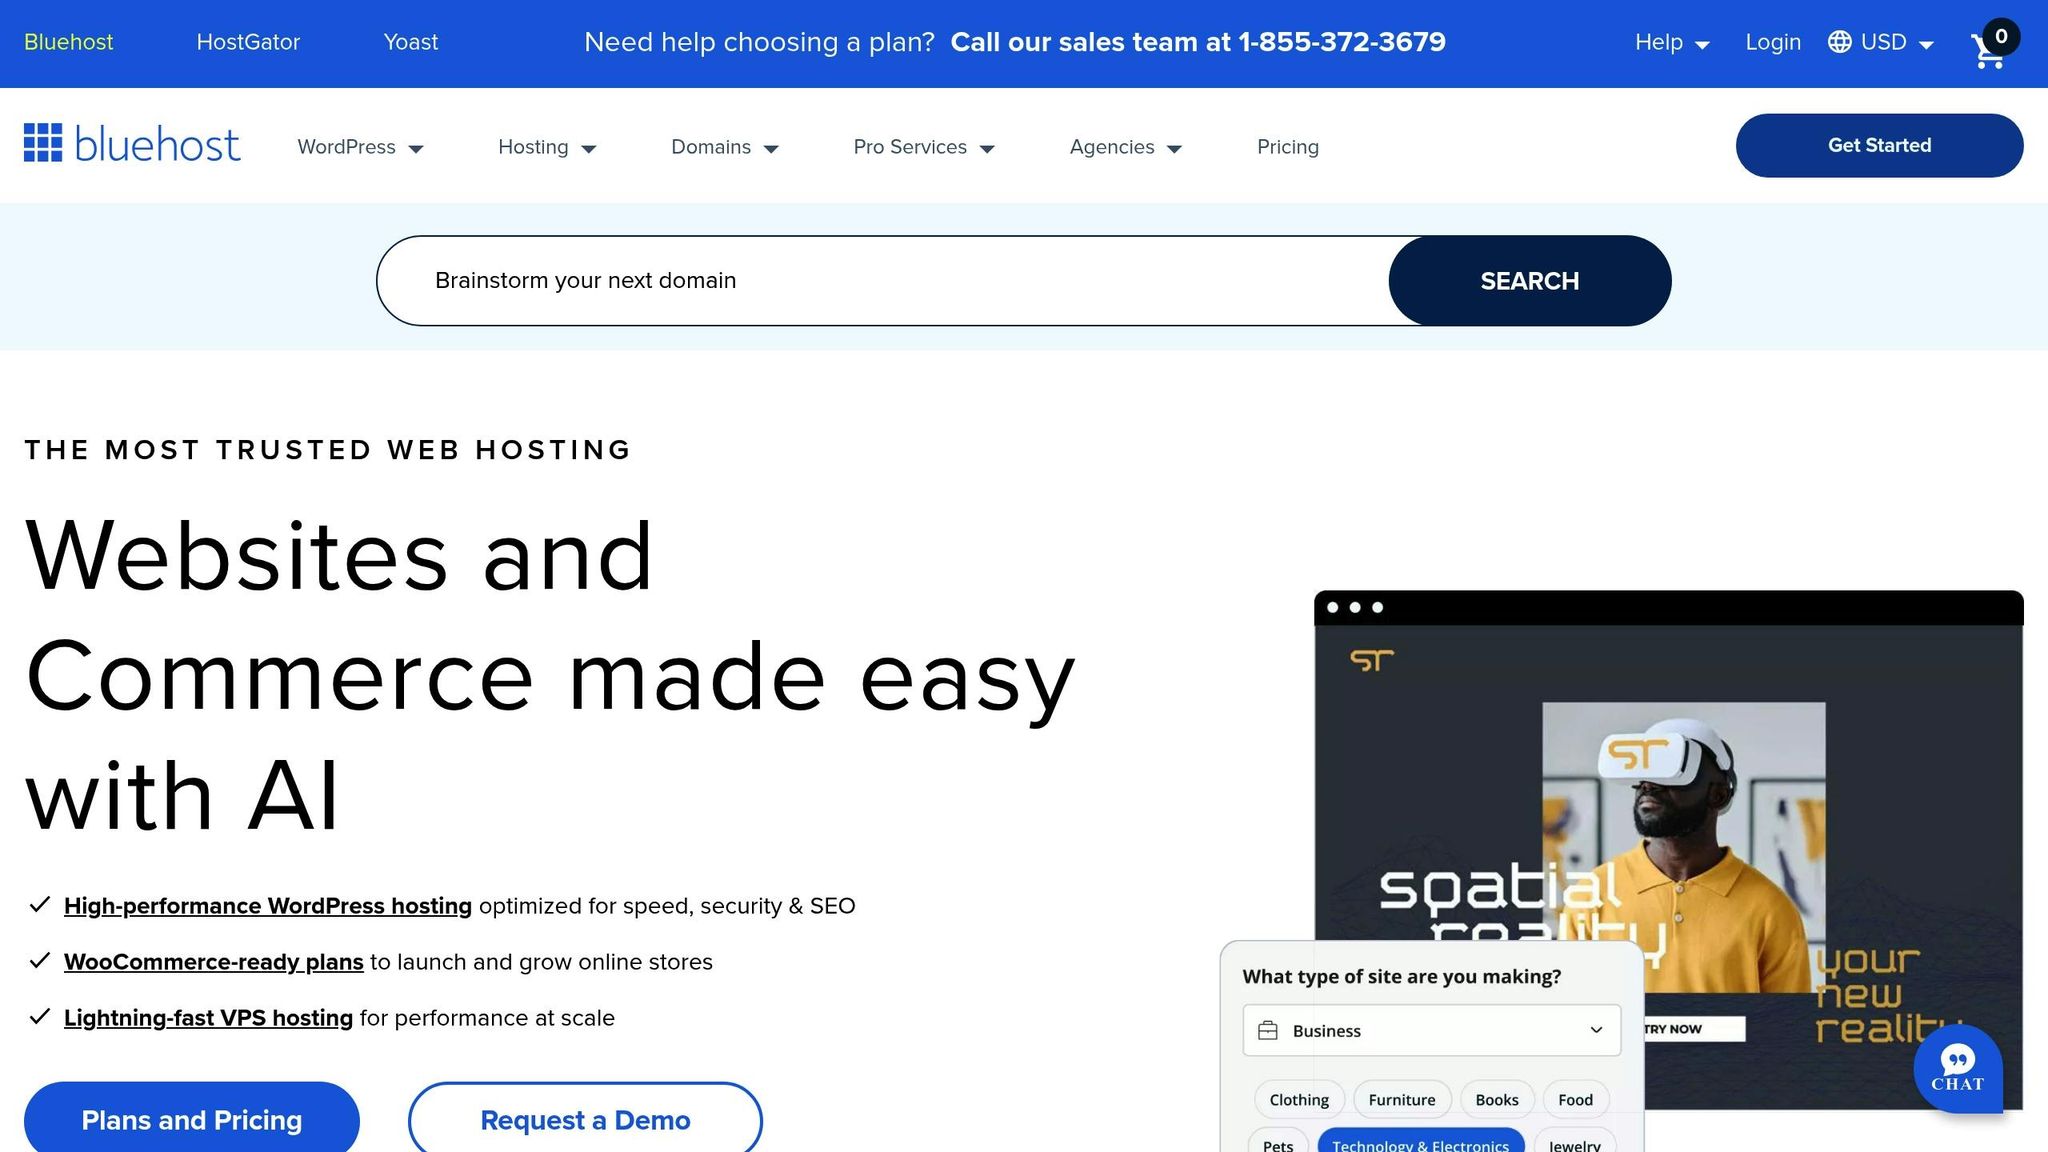This screenshot has width=2048, height=1152.
Task: Toggle the Clothing category chip
Action: (x=1298, y=1098)
